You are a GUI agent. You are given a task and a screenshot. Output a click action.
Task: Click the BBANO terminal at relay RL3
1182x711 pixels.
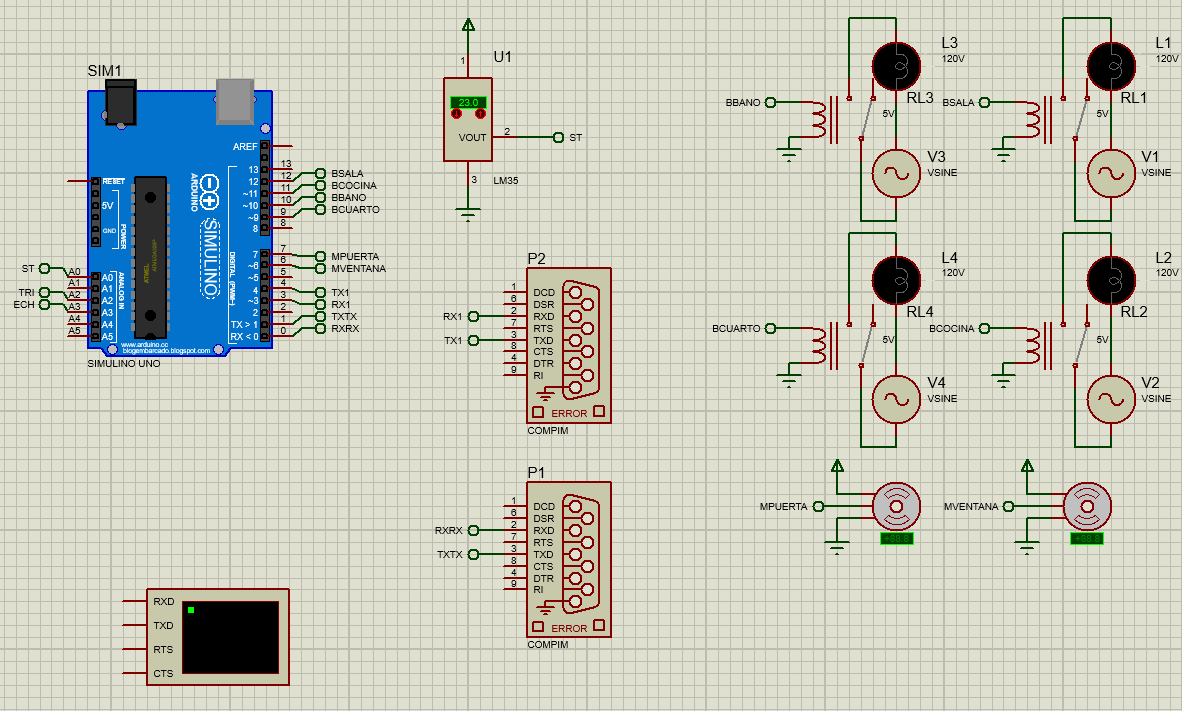770,103
